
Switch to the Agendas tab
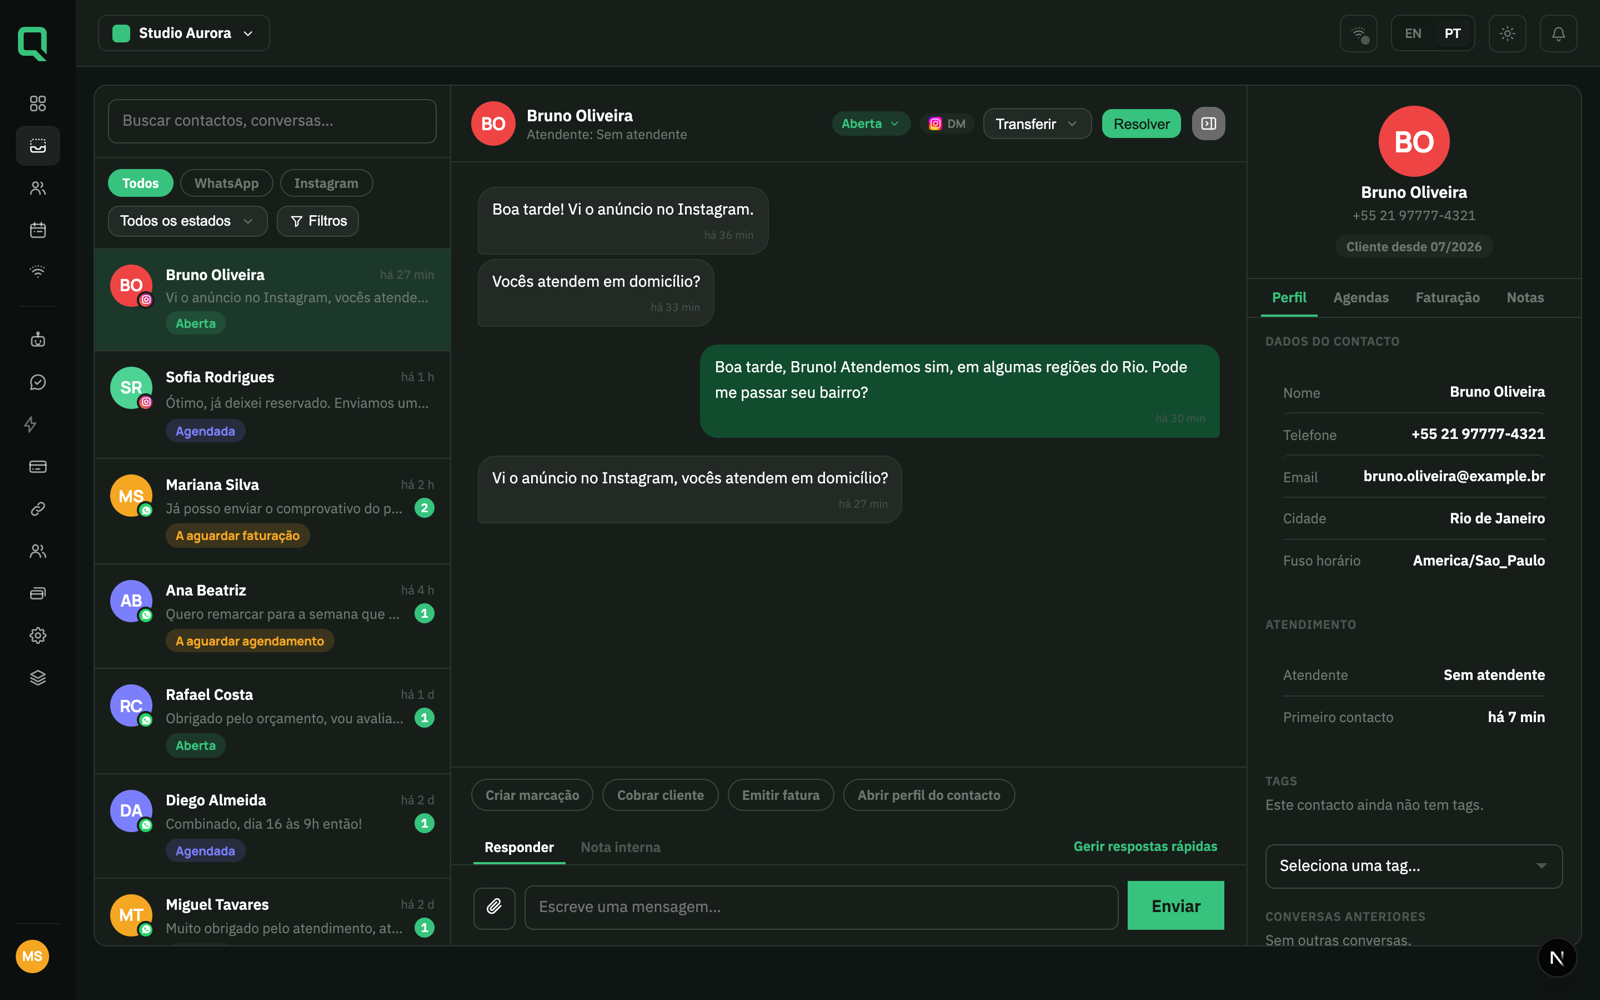click(x=1361, y=298)
